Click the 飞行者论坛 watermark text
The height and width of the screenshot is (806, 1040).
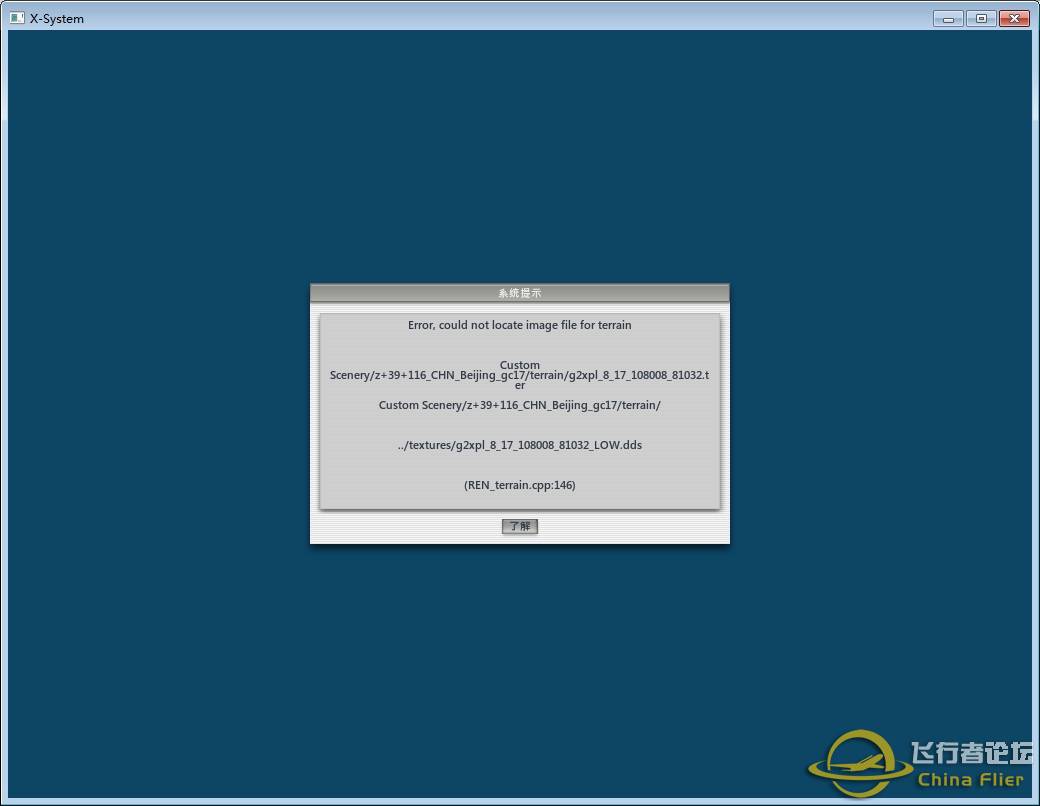tap(970, 752)
